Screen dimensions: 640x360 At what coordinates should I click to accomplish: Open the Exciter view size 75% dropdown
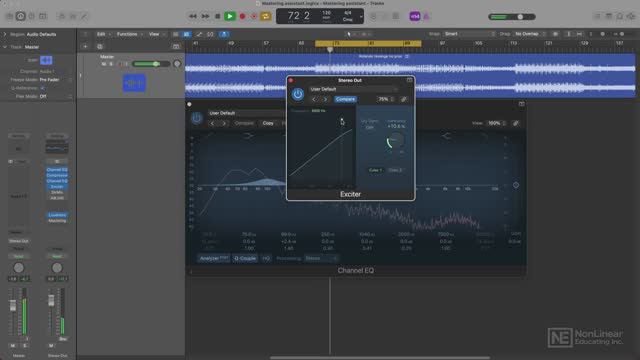click(x=386, y=99)
